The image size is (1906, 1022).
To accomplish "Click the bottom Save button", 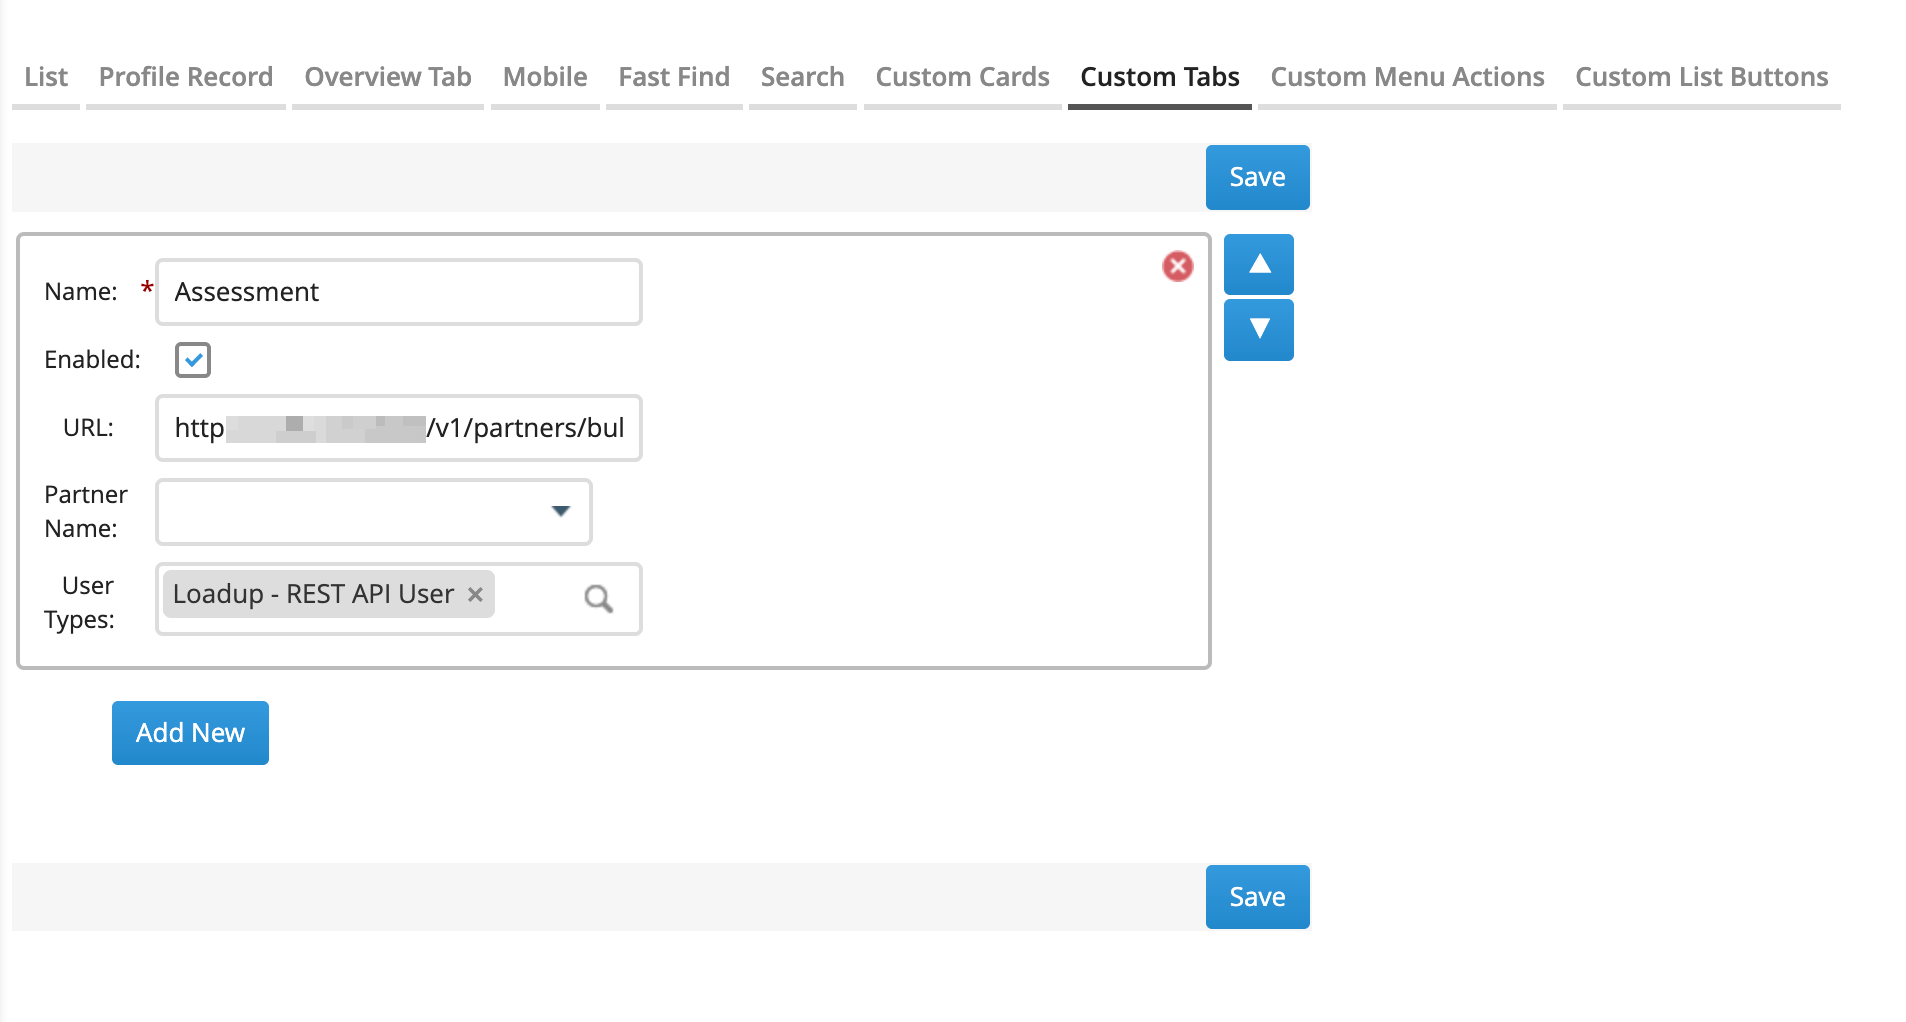I will pos(1257,897).
